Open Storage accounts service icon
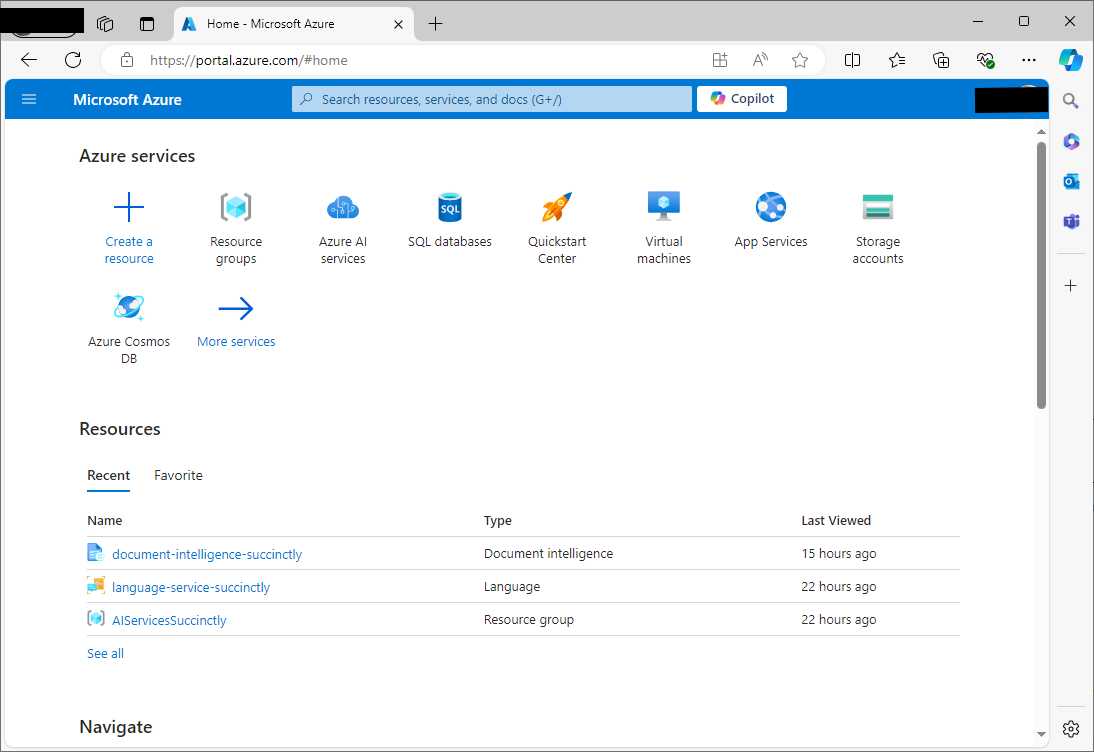 [x=878, y=207]
